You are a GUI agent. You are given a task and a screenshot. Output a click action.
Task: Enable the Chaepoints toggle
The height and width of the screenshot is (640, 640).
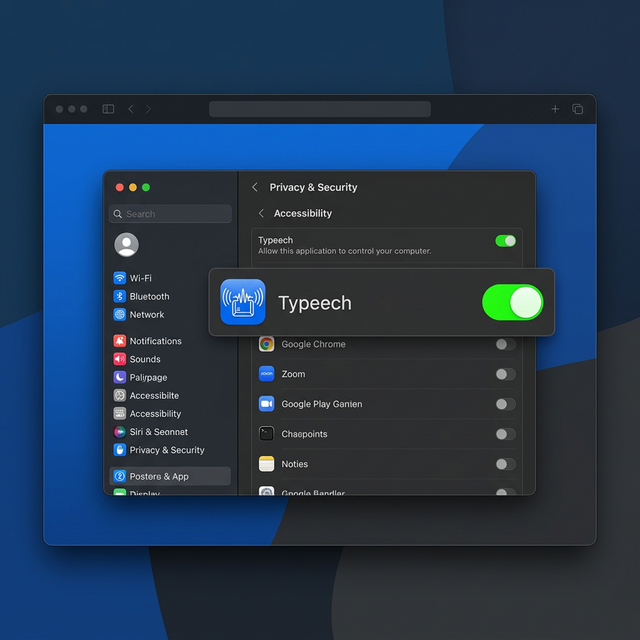coord(506,434)
